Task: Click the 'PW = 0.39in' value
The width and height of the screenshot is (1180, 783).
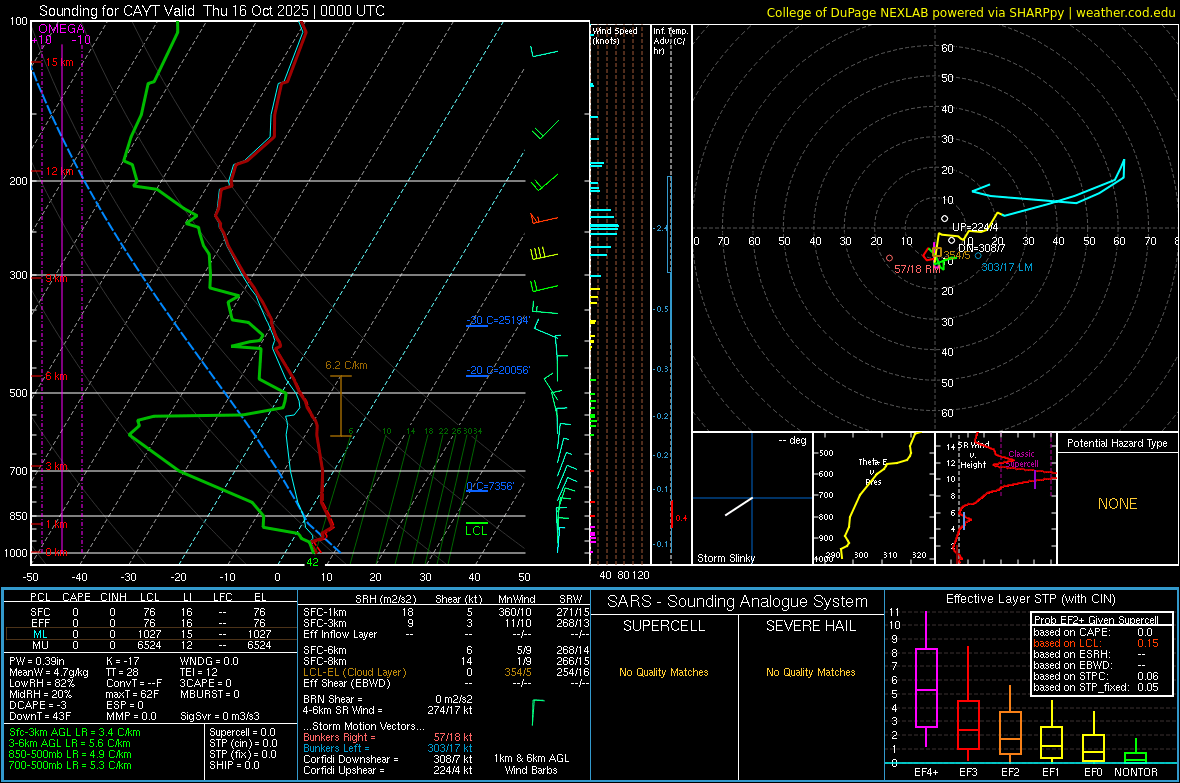Action: [x=37, y=661]
